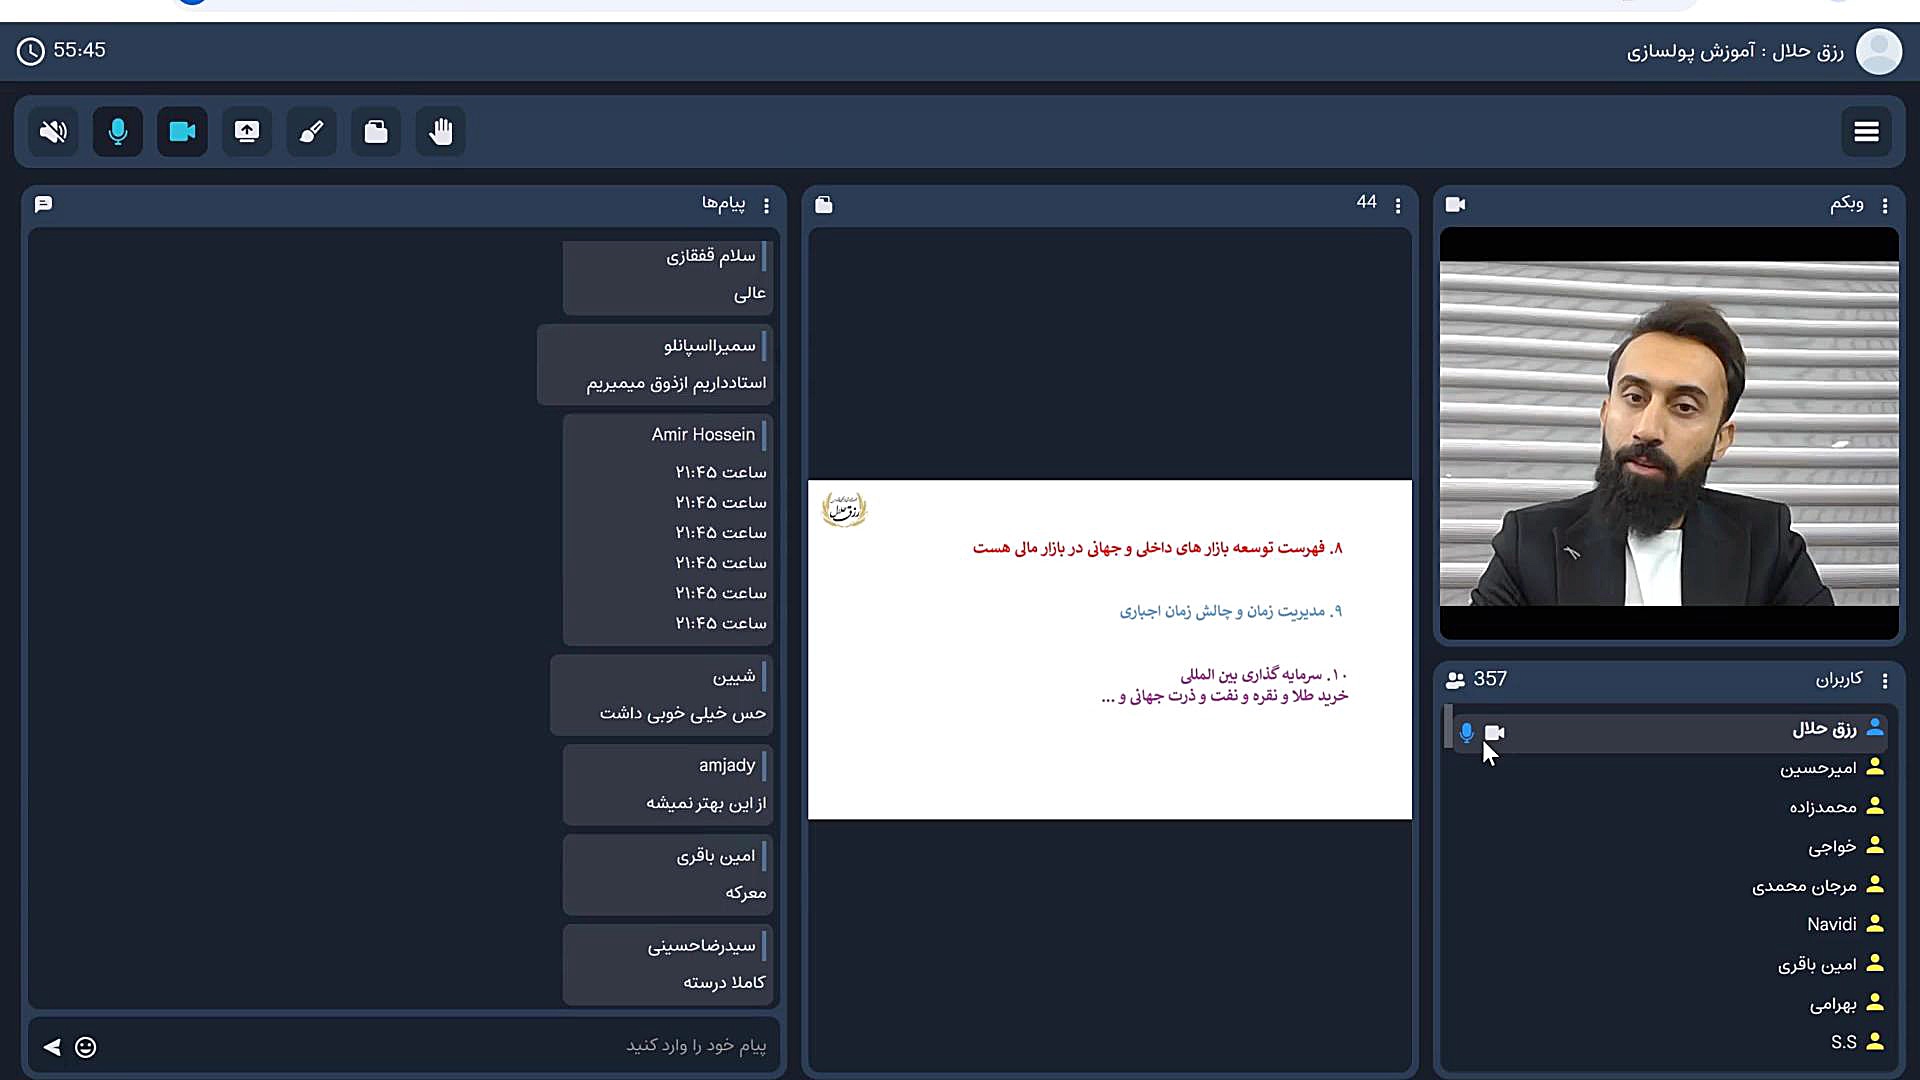Raise hand with the hand icon
The height and width of the screenshot is (1080, 1920).
point(441,132)
